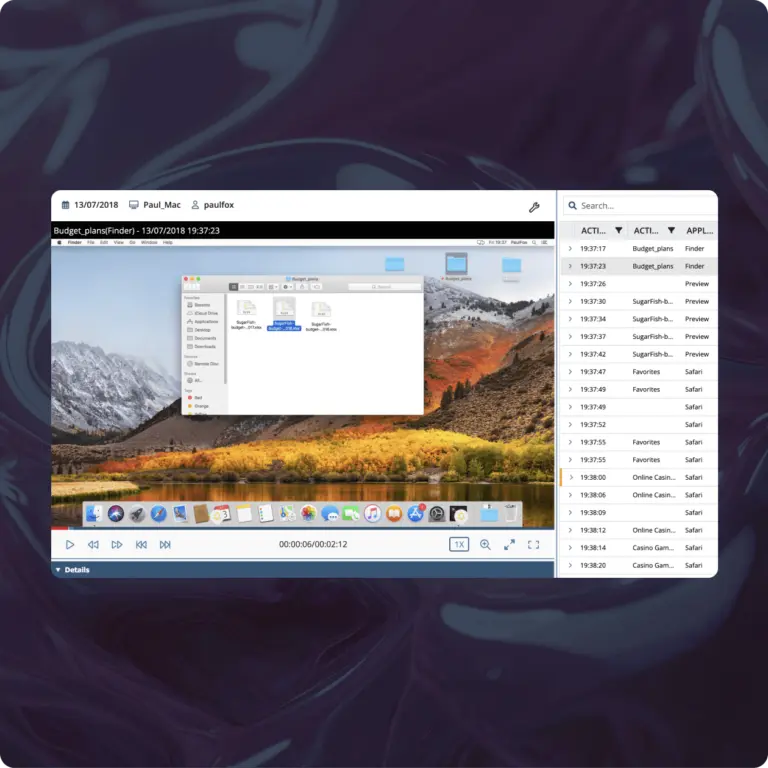Viewport: 768px width, 768px height.
Task: Click the highlighted SugarFish file in Finder
Action: pyautogui.click(x=284, y=314)
